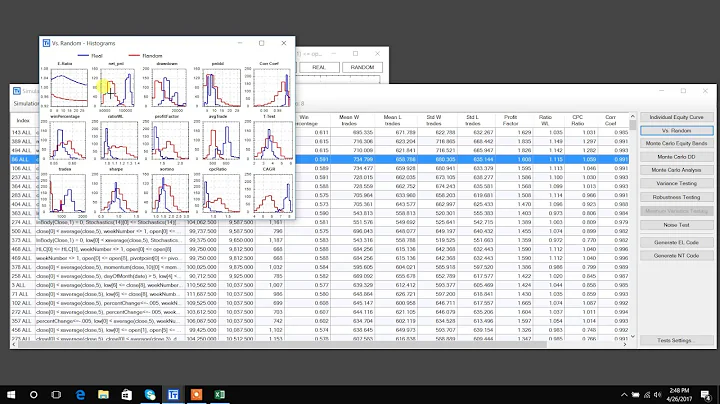This screenshot has width=720, height=404.
Task: Check the battery status tray icon
Action: tap(636, 395)
